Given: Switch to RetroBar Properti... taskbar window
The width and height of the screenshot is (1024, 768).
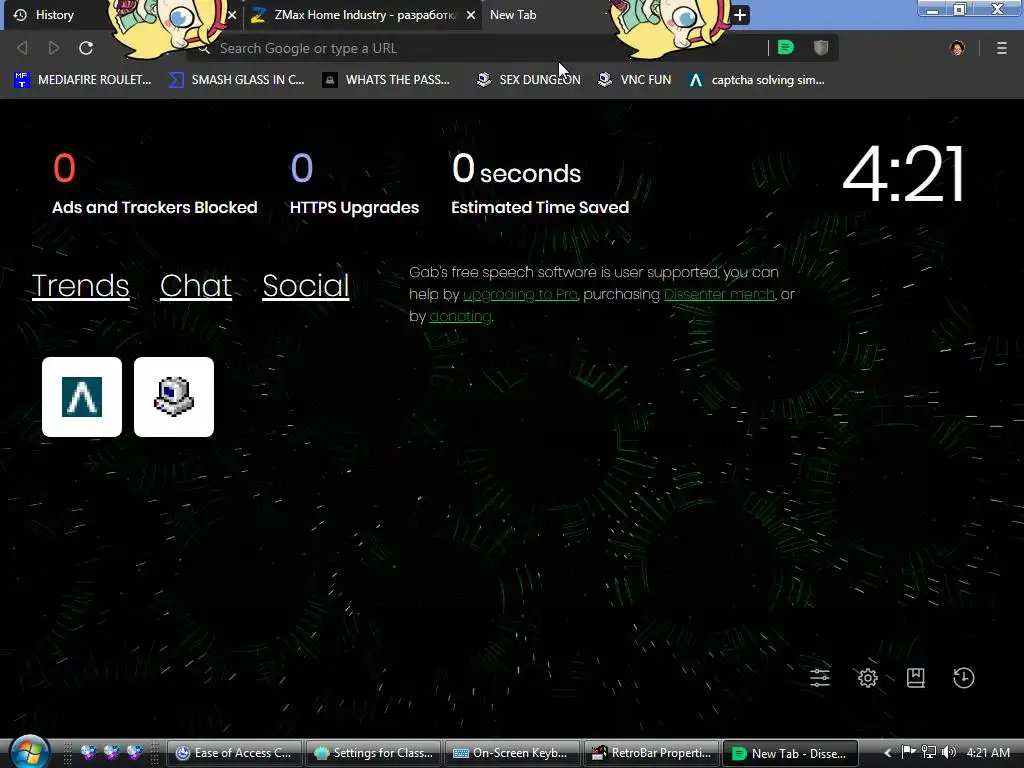Looking at the screenshot, I should click(652, 753).
